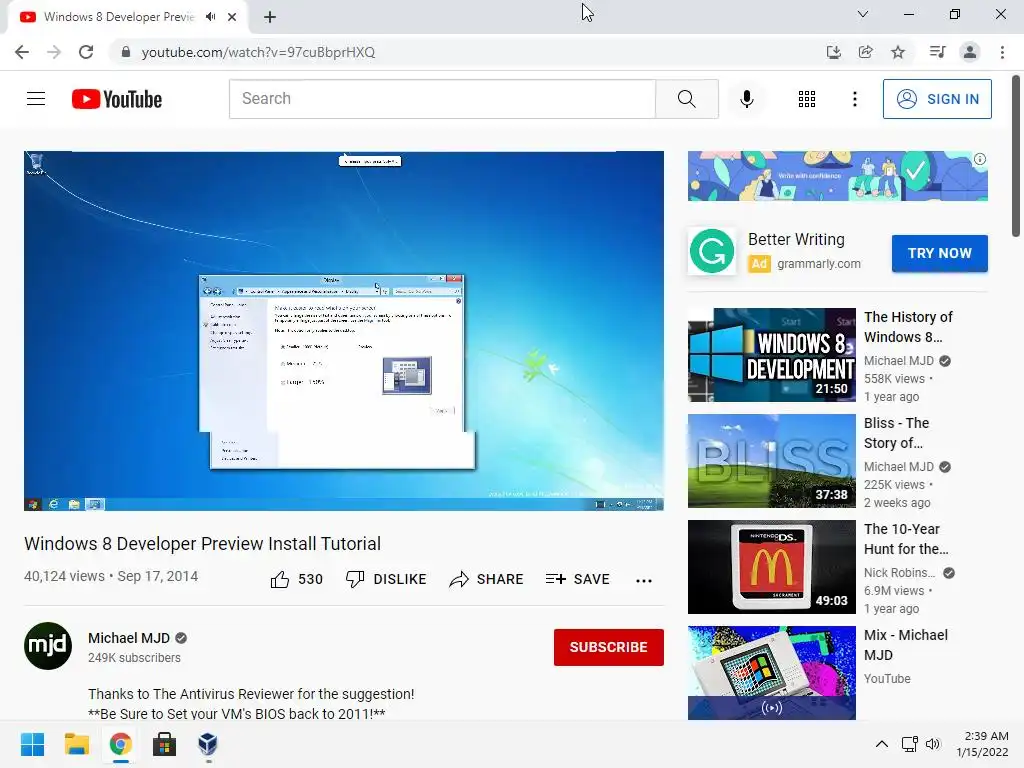Open SHARE options for the video
Image resolution: width=1024 pixels, height=768 pixels.
coord(487,579)
